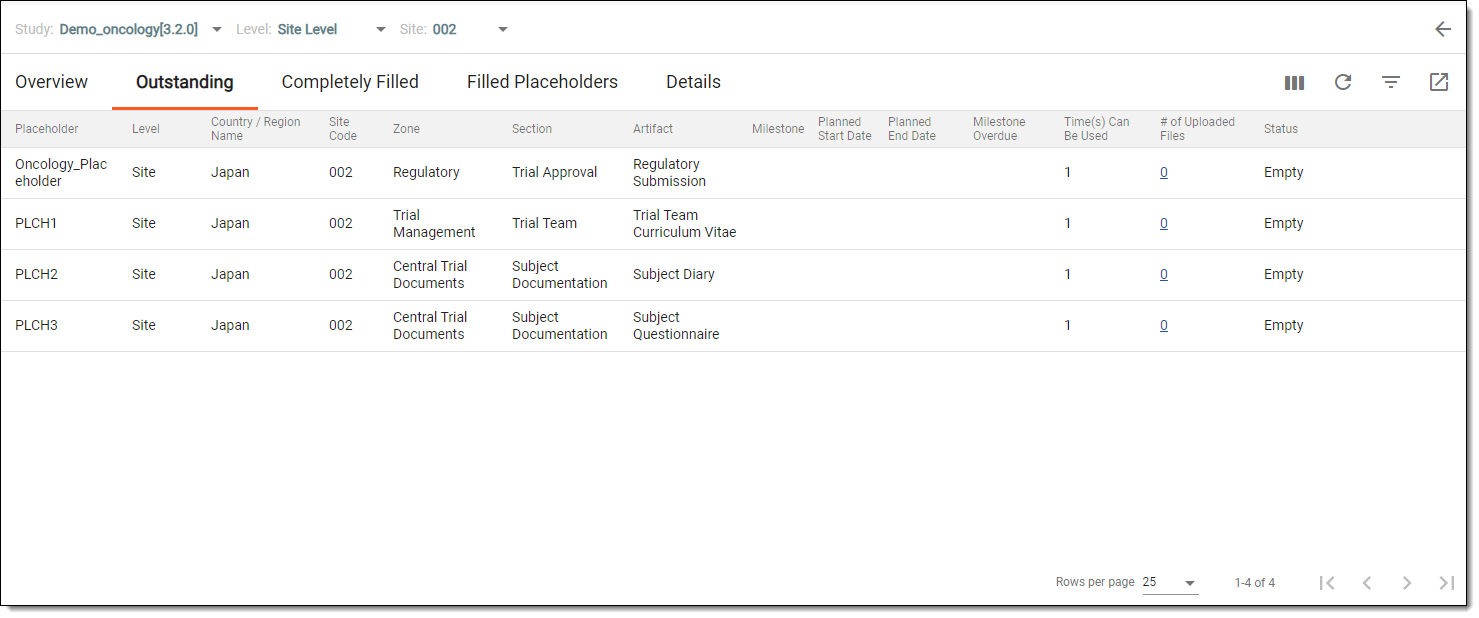The height and width of the screenshot is (618, 1479).
Task: Open the column chooser icon
Action: (x=1295, y=82)
